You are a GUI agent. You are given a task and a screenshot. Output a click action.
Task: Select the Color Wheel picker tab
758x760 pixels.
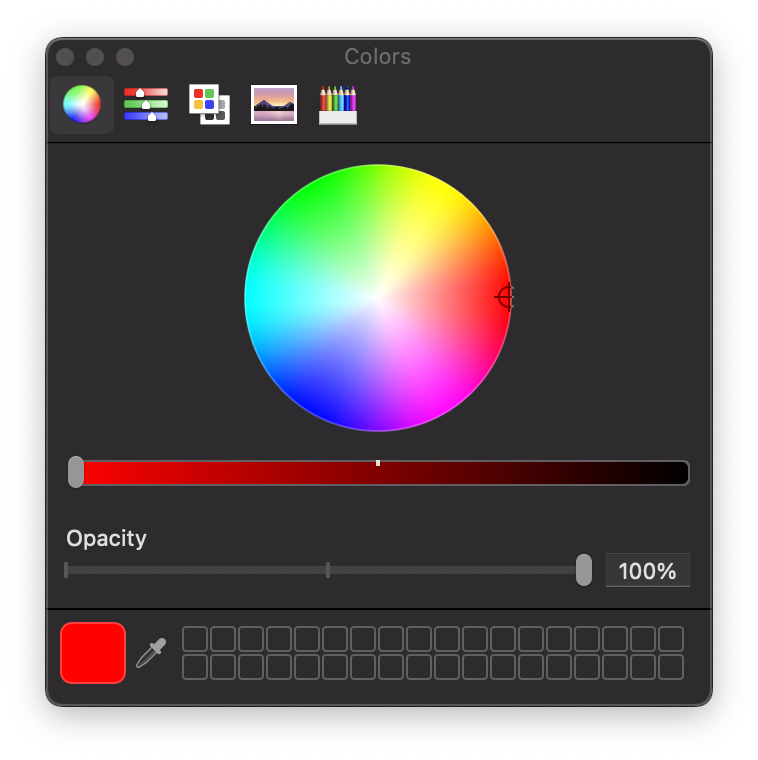[82, 104]
